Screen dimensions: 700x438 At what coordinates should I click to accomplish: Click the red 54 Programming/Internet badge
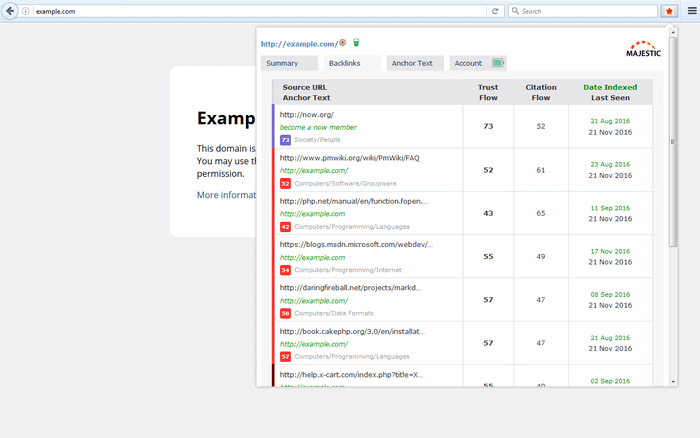(x=285, y=270)
